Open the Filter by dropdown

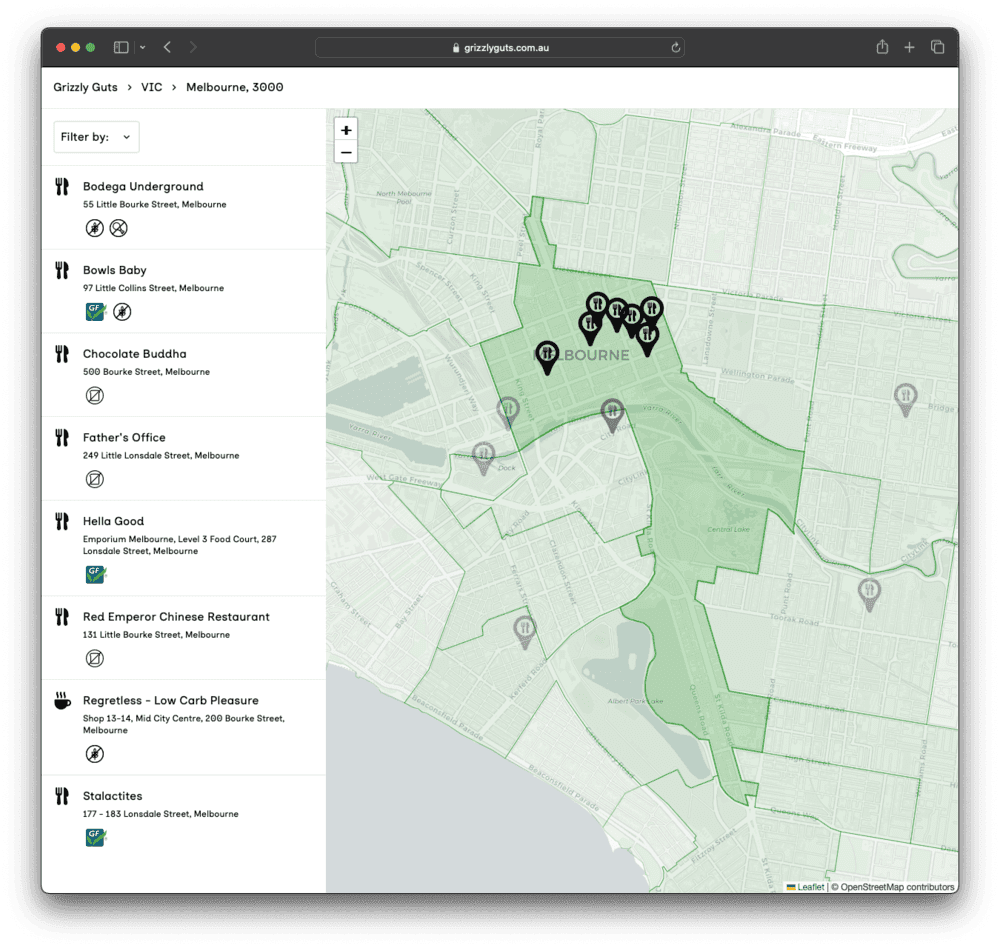click(96, 137)
